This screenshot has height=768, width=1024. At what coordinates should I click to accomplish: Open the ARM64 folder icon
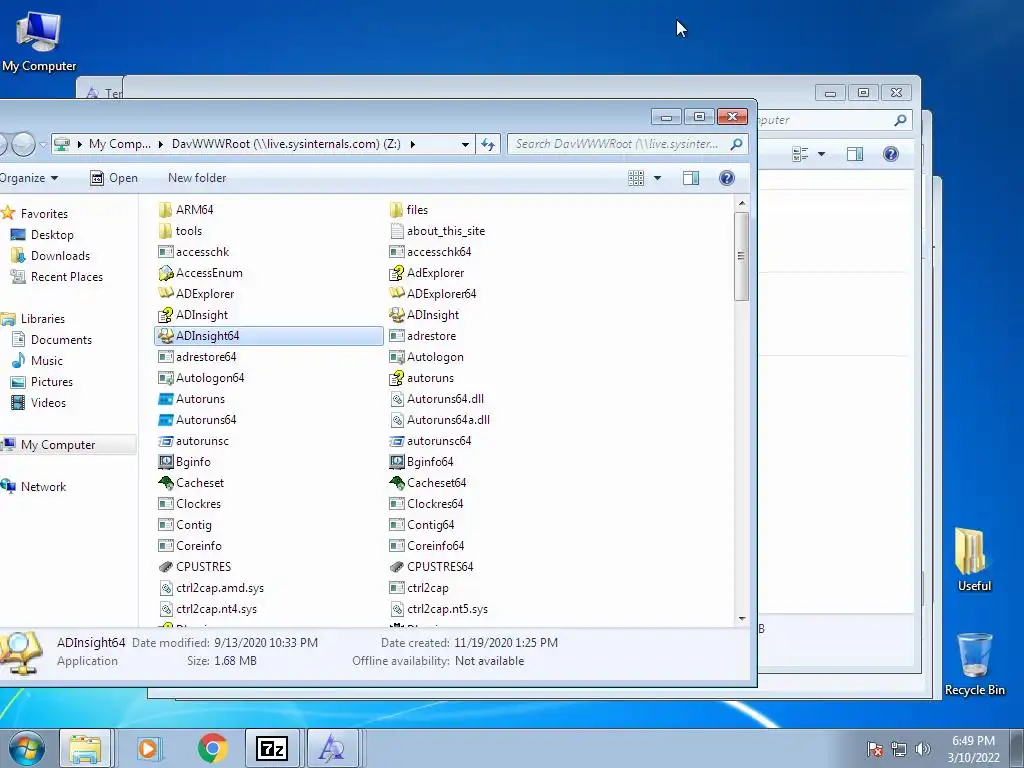[165, 210]
